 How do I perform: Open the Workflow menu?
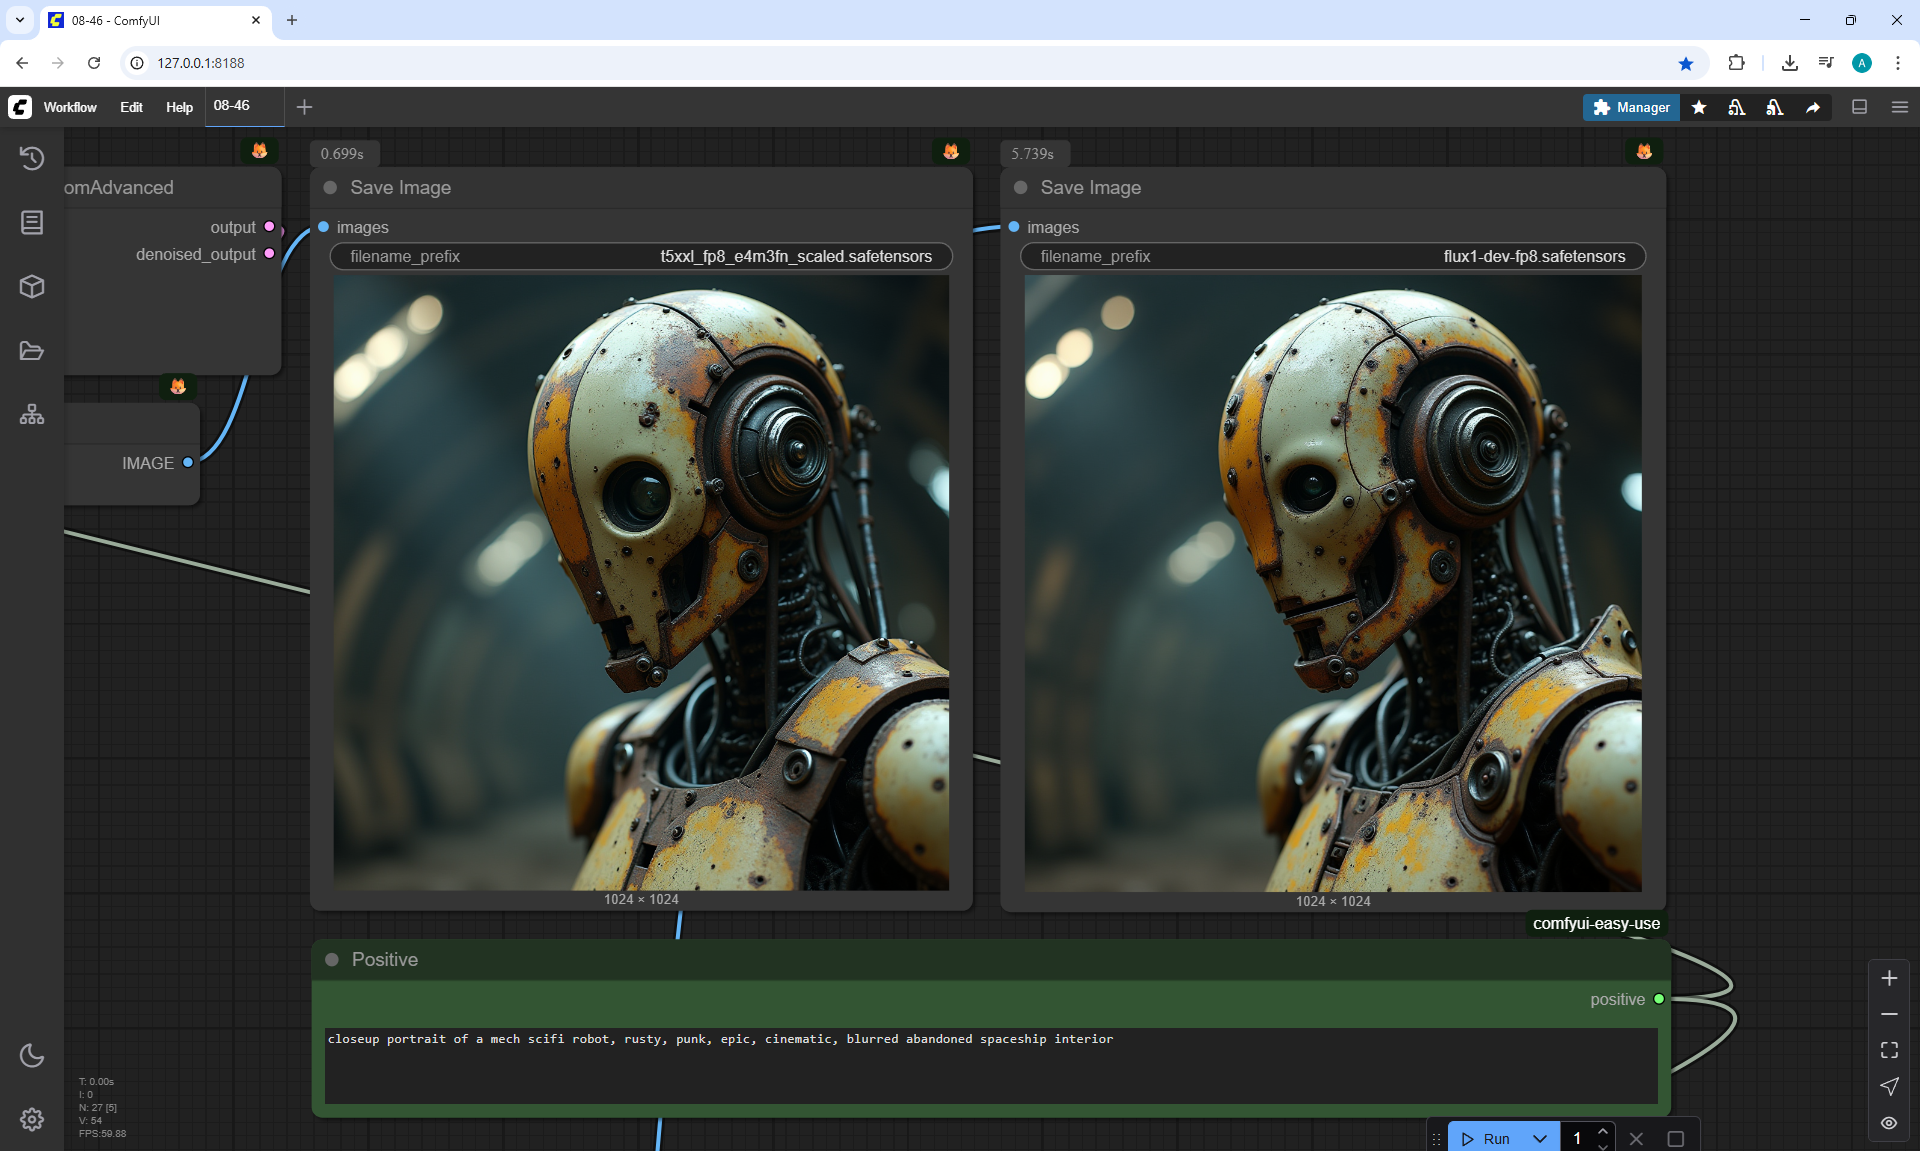point(70,107)
